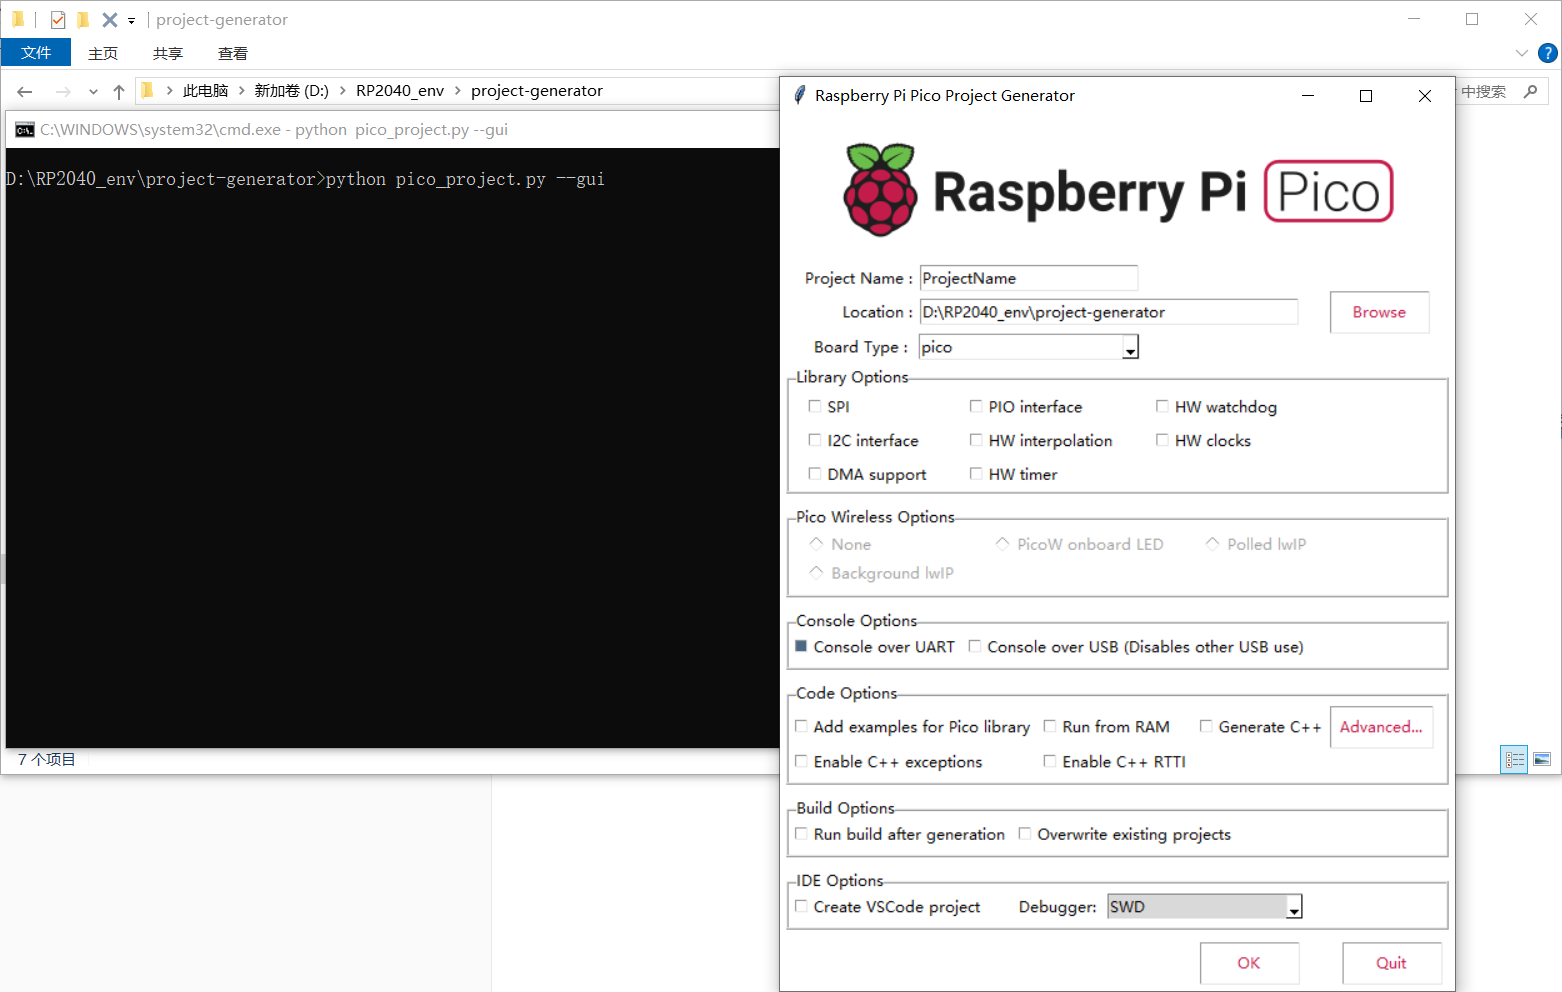Switch to large icons view

pyautogui.click(x=1542, y=760)
